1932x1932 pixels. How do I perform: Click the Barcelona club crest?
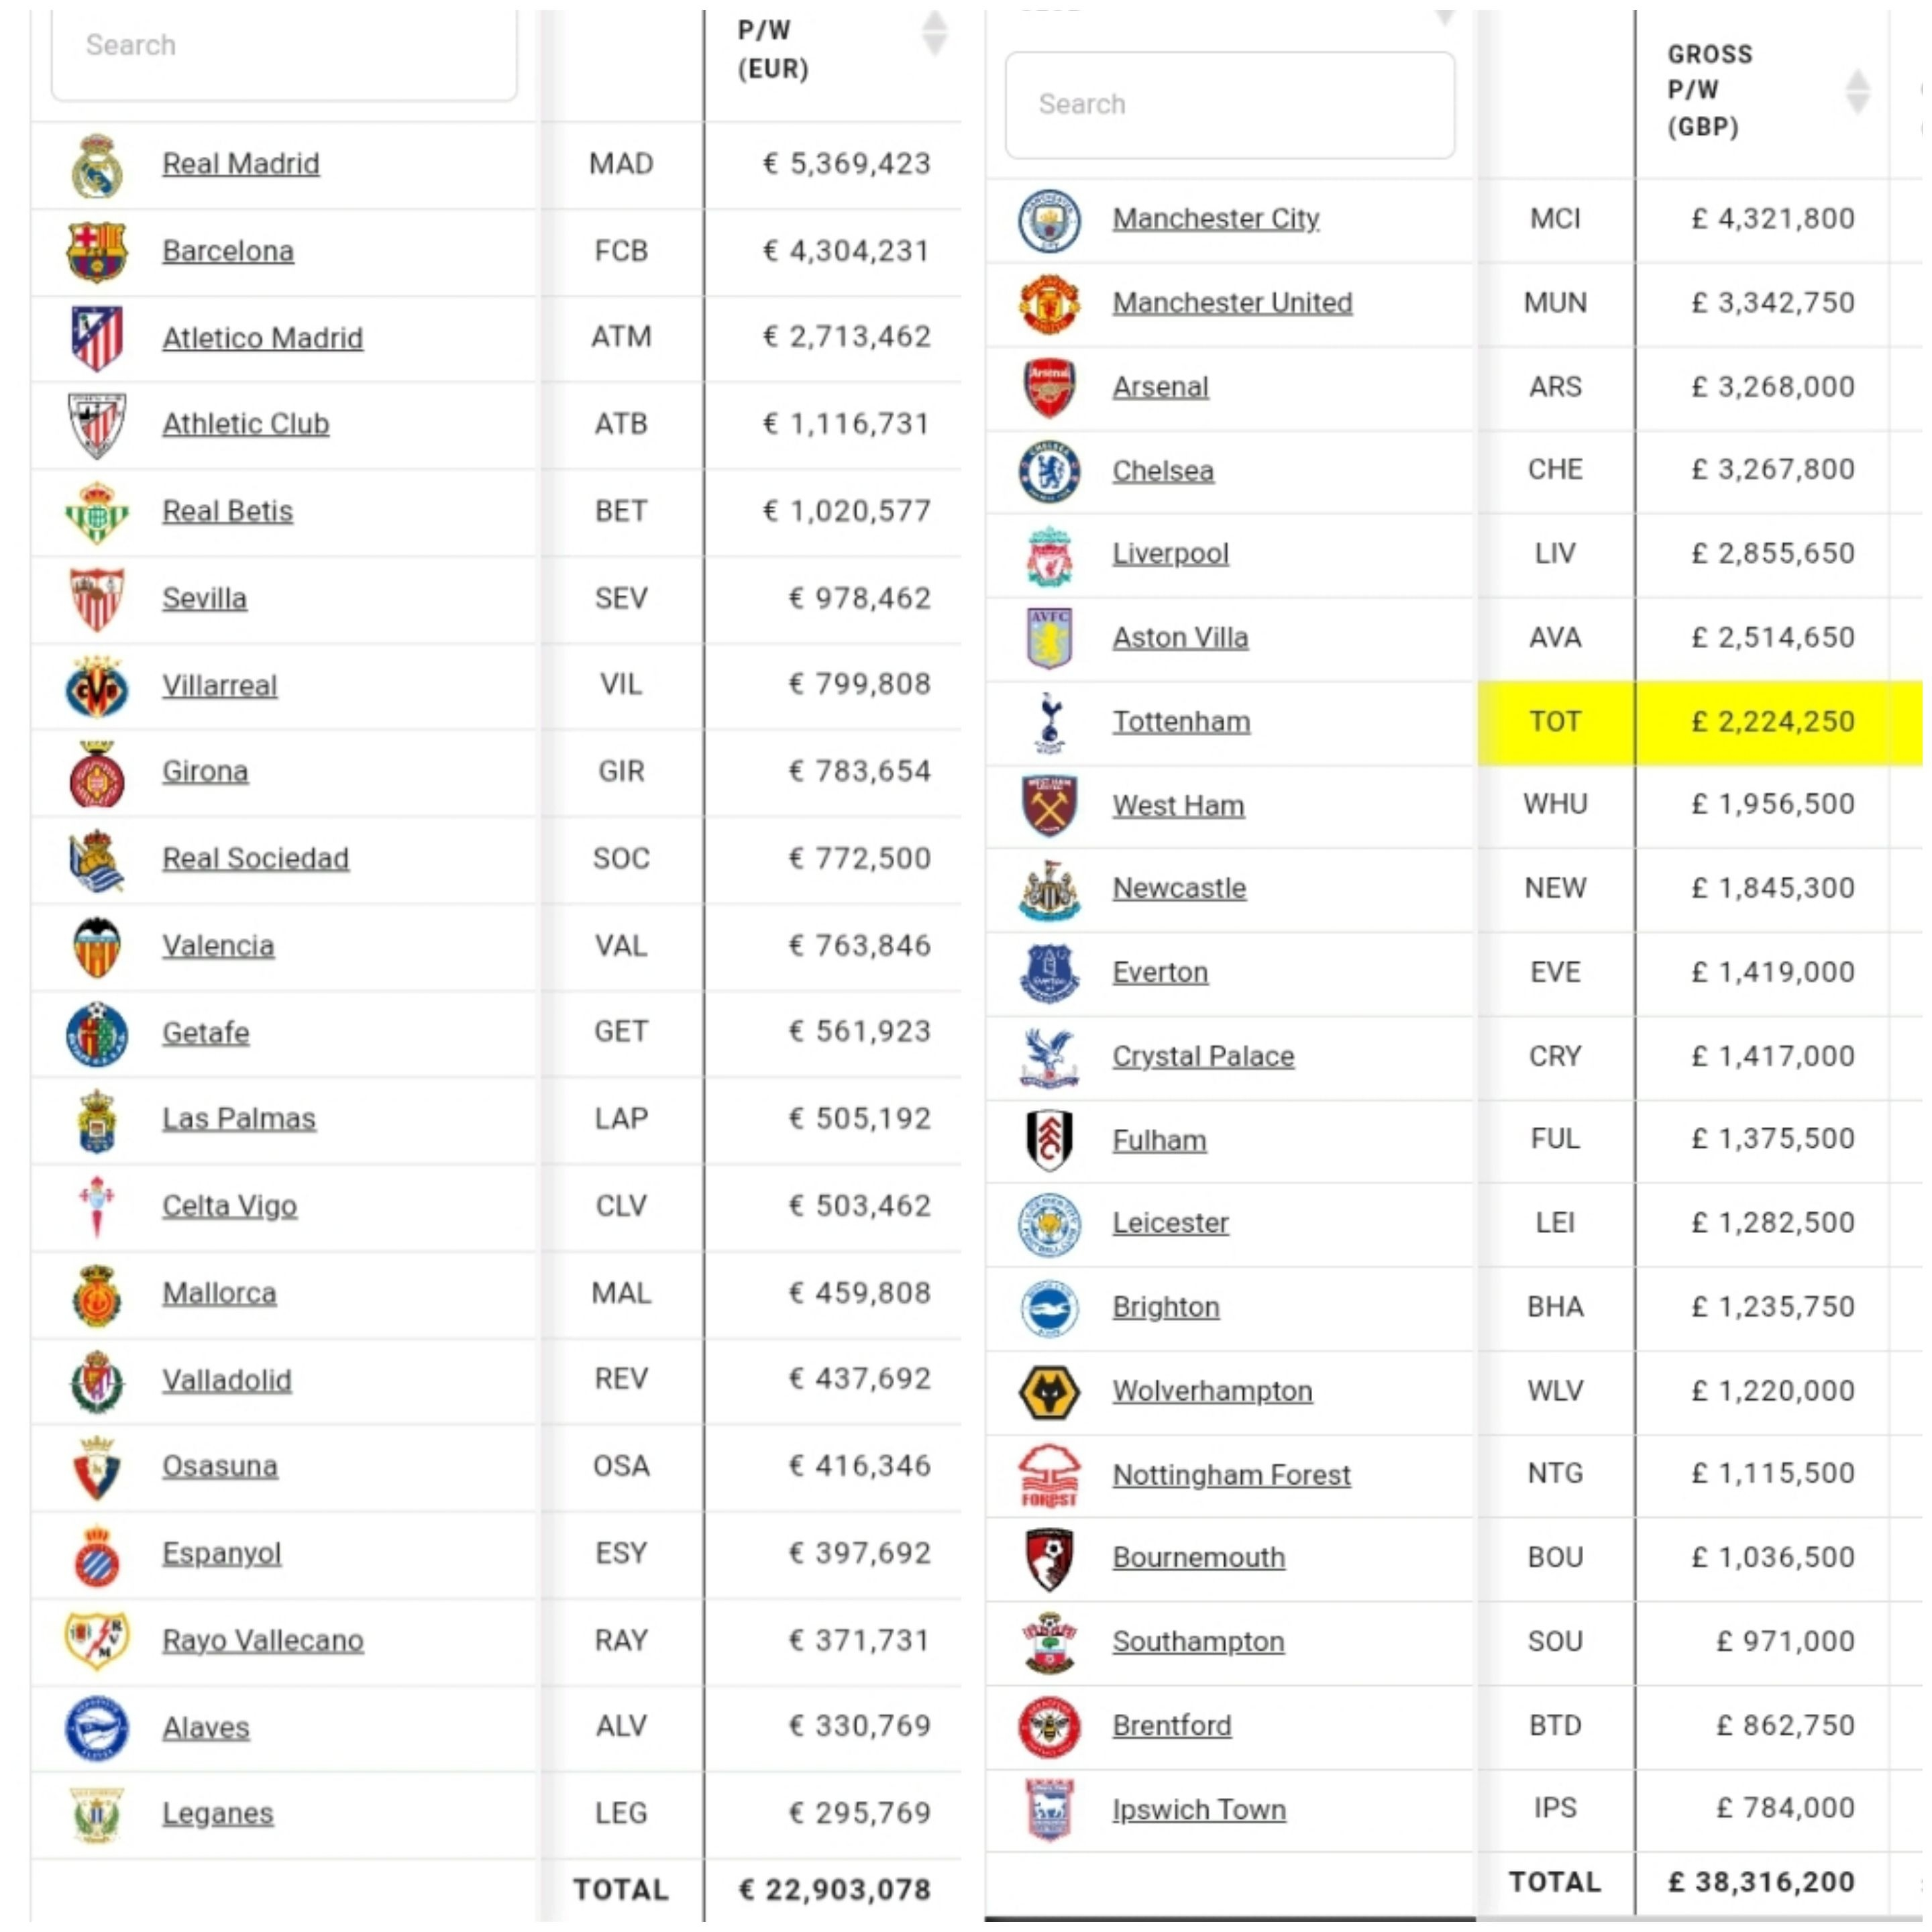(x=97, y=252)
